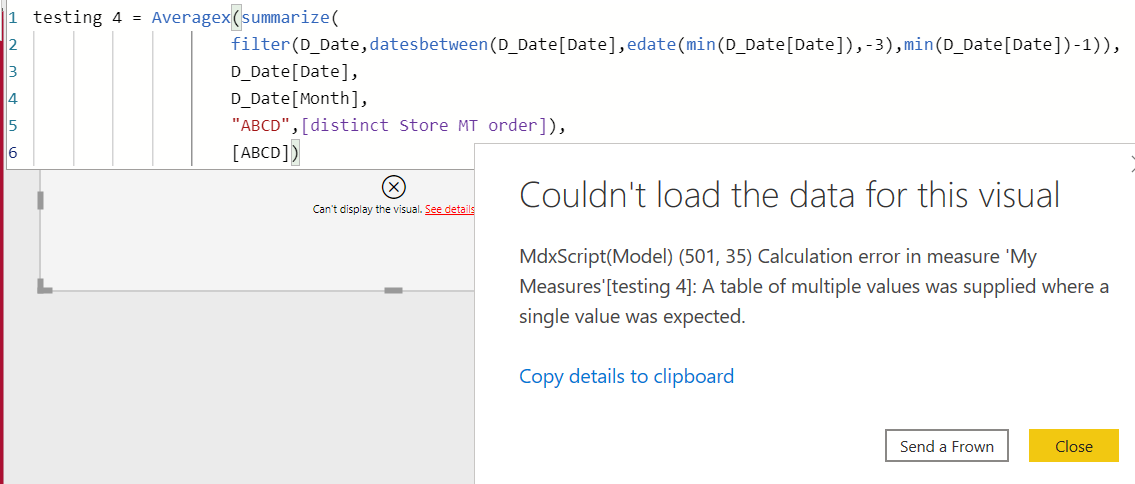Click the visual's left edge resize handle
This screenshot has height=484, width=1135.
tap(41, 200)
